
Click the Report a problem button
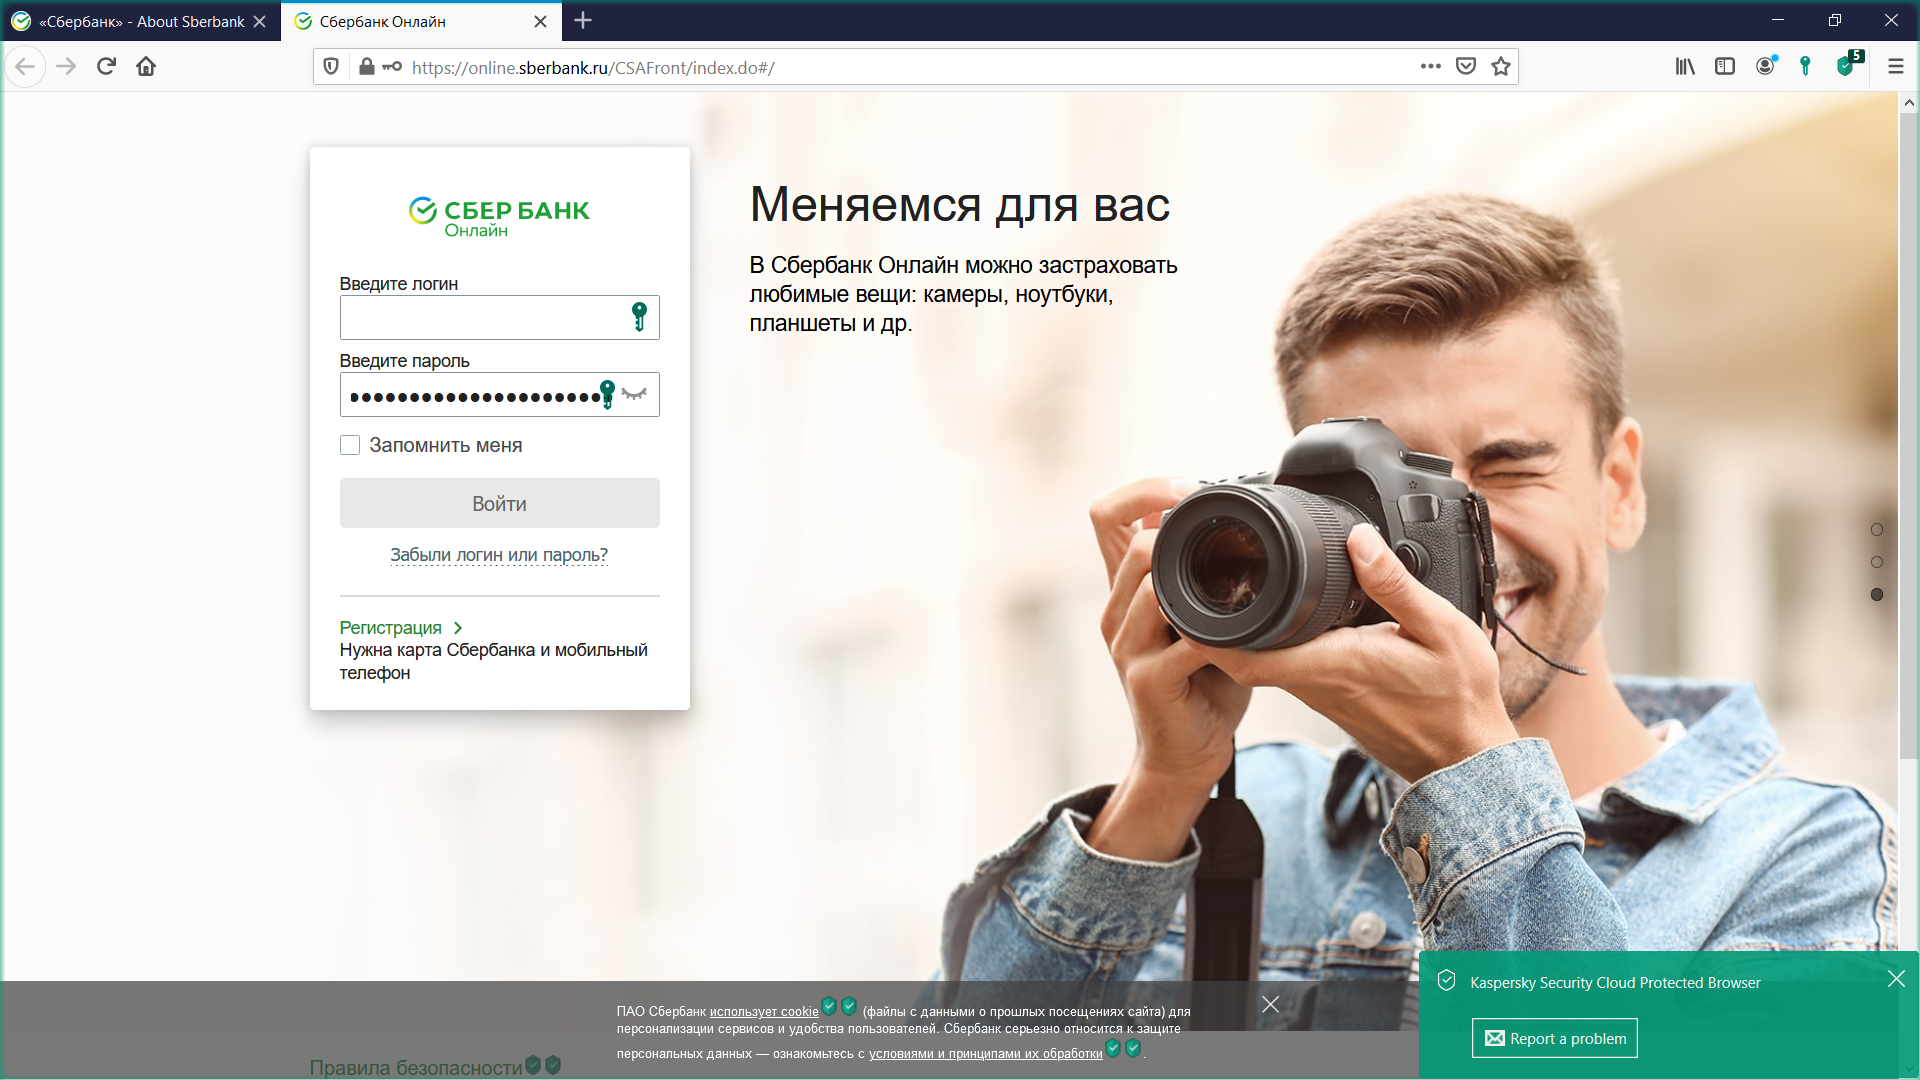point(1555,1038)
